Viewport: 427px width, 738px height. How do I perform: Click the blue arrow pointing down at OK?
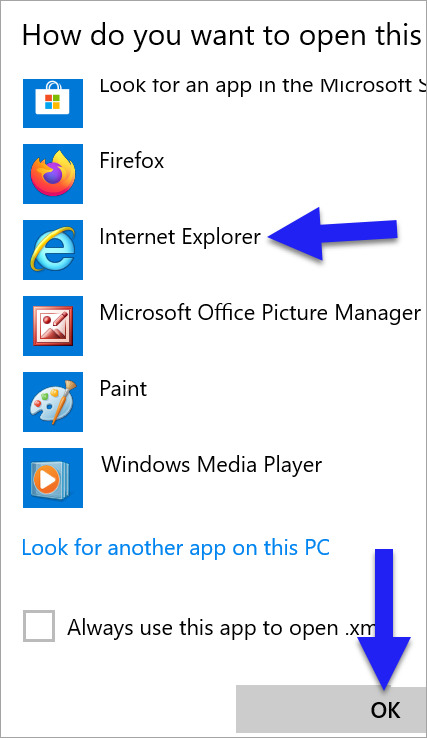(385, 619)
